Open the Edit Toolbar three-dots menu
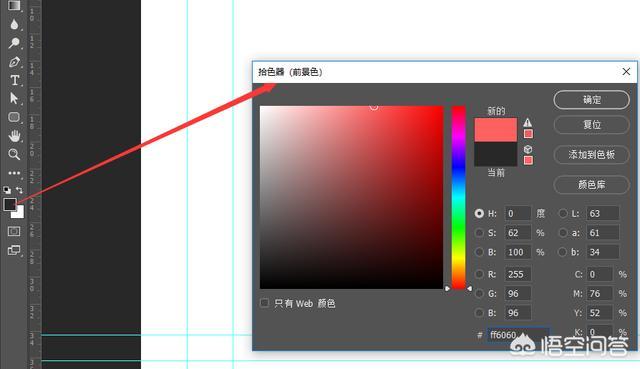Screen dimensions: 640x369 tap(14, 173)
